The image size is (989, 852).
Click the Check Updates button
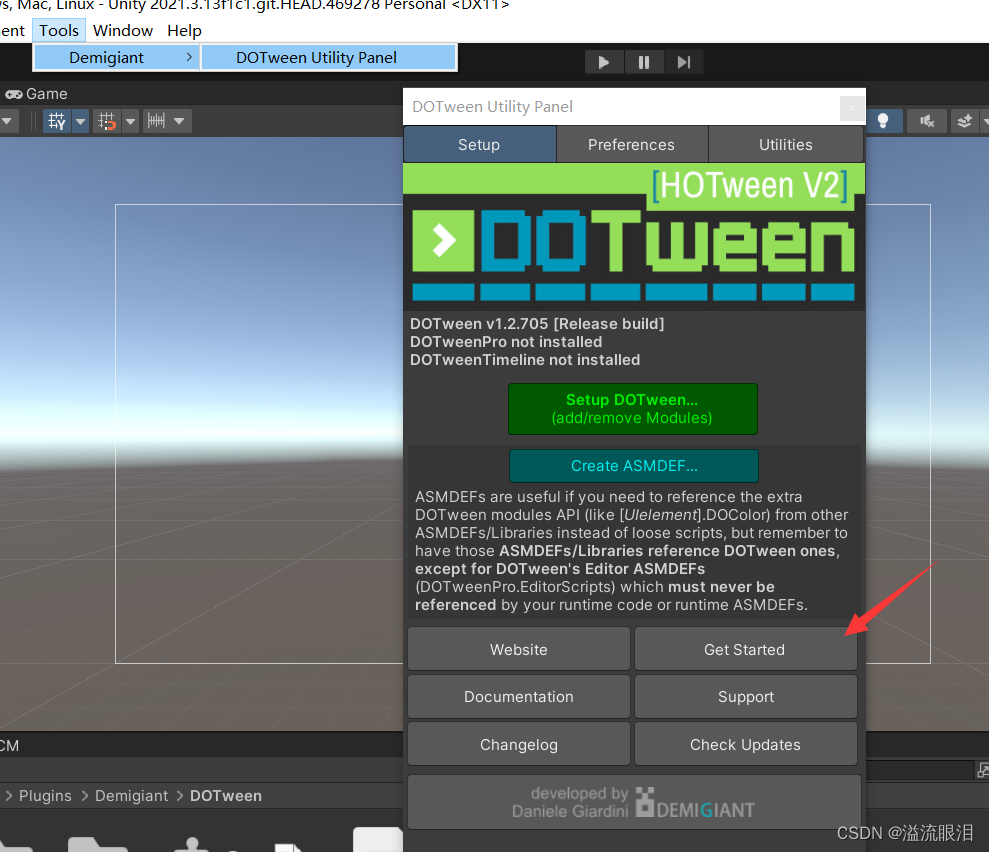point(745,744)
